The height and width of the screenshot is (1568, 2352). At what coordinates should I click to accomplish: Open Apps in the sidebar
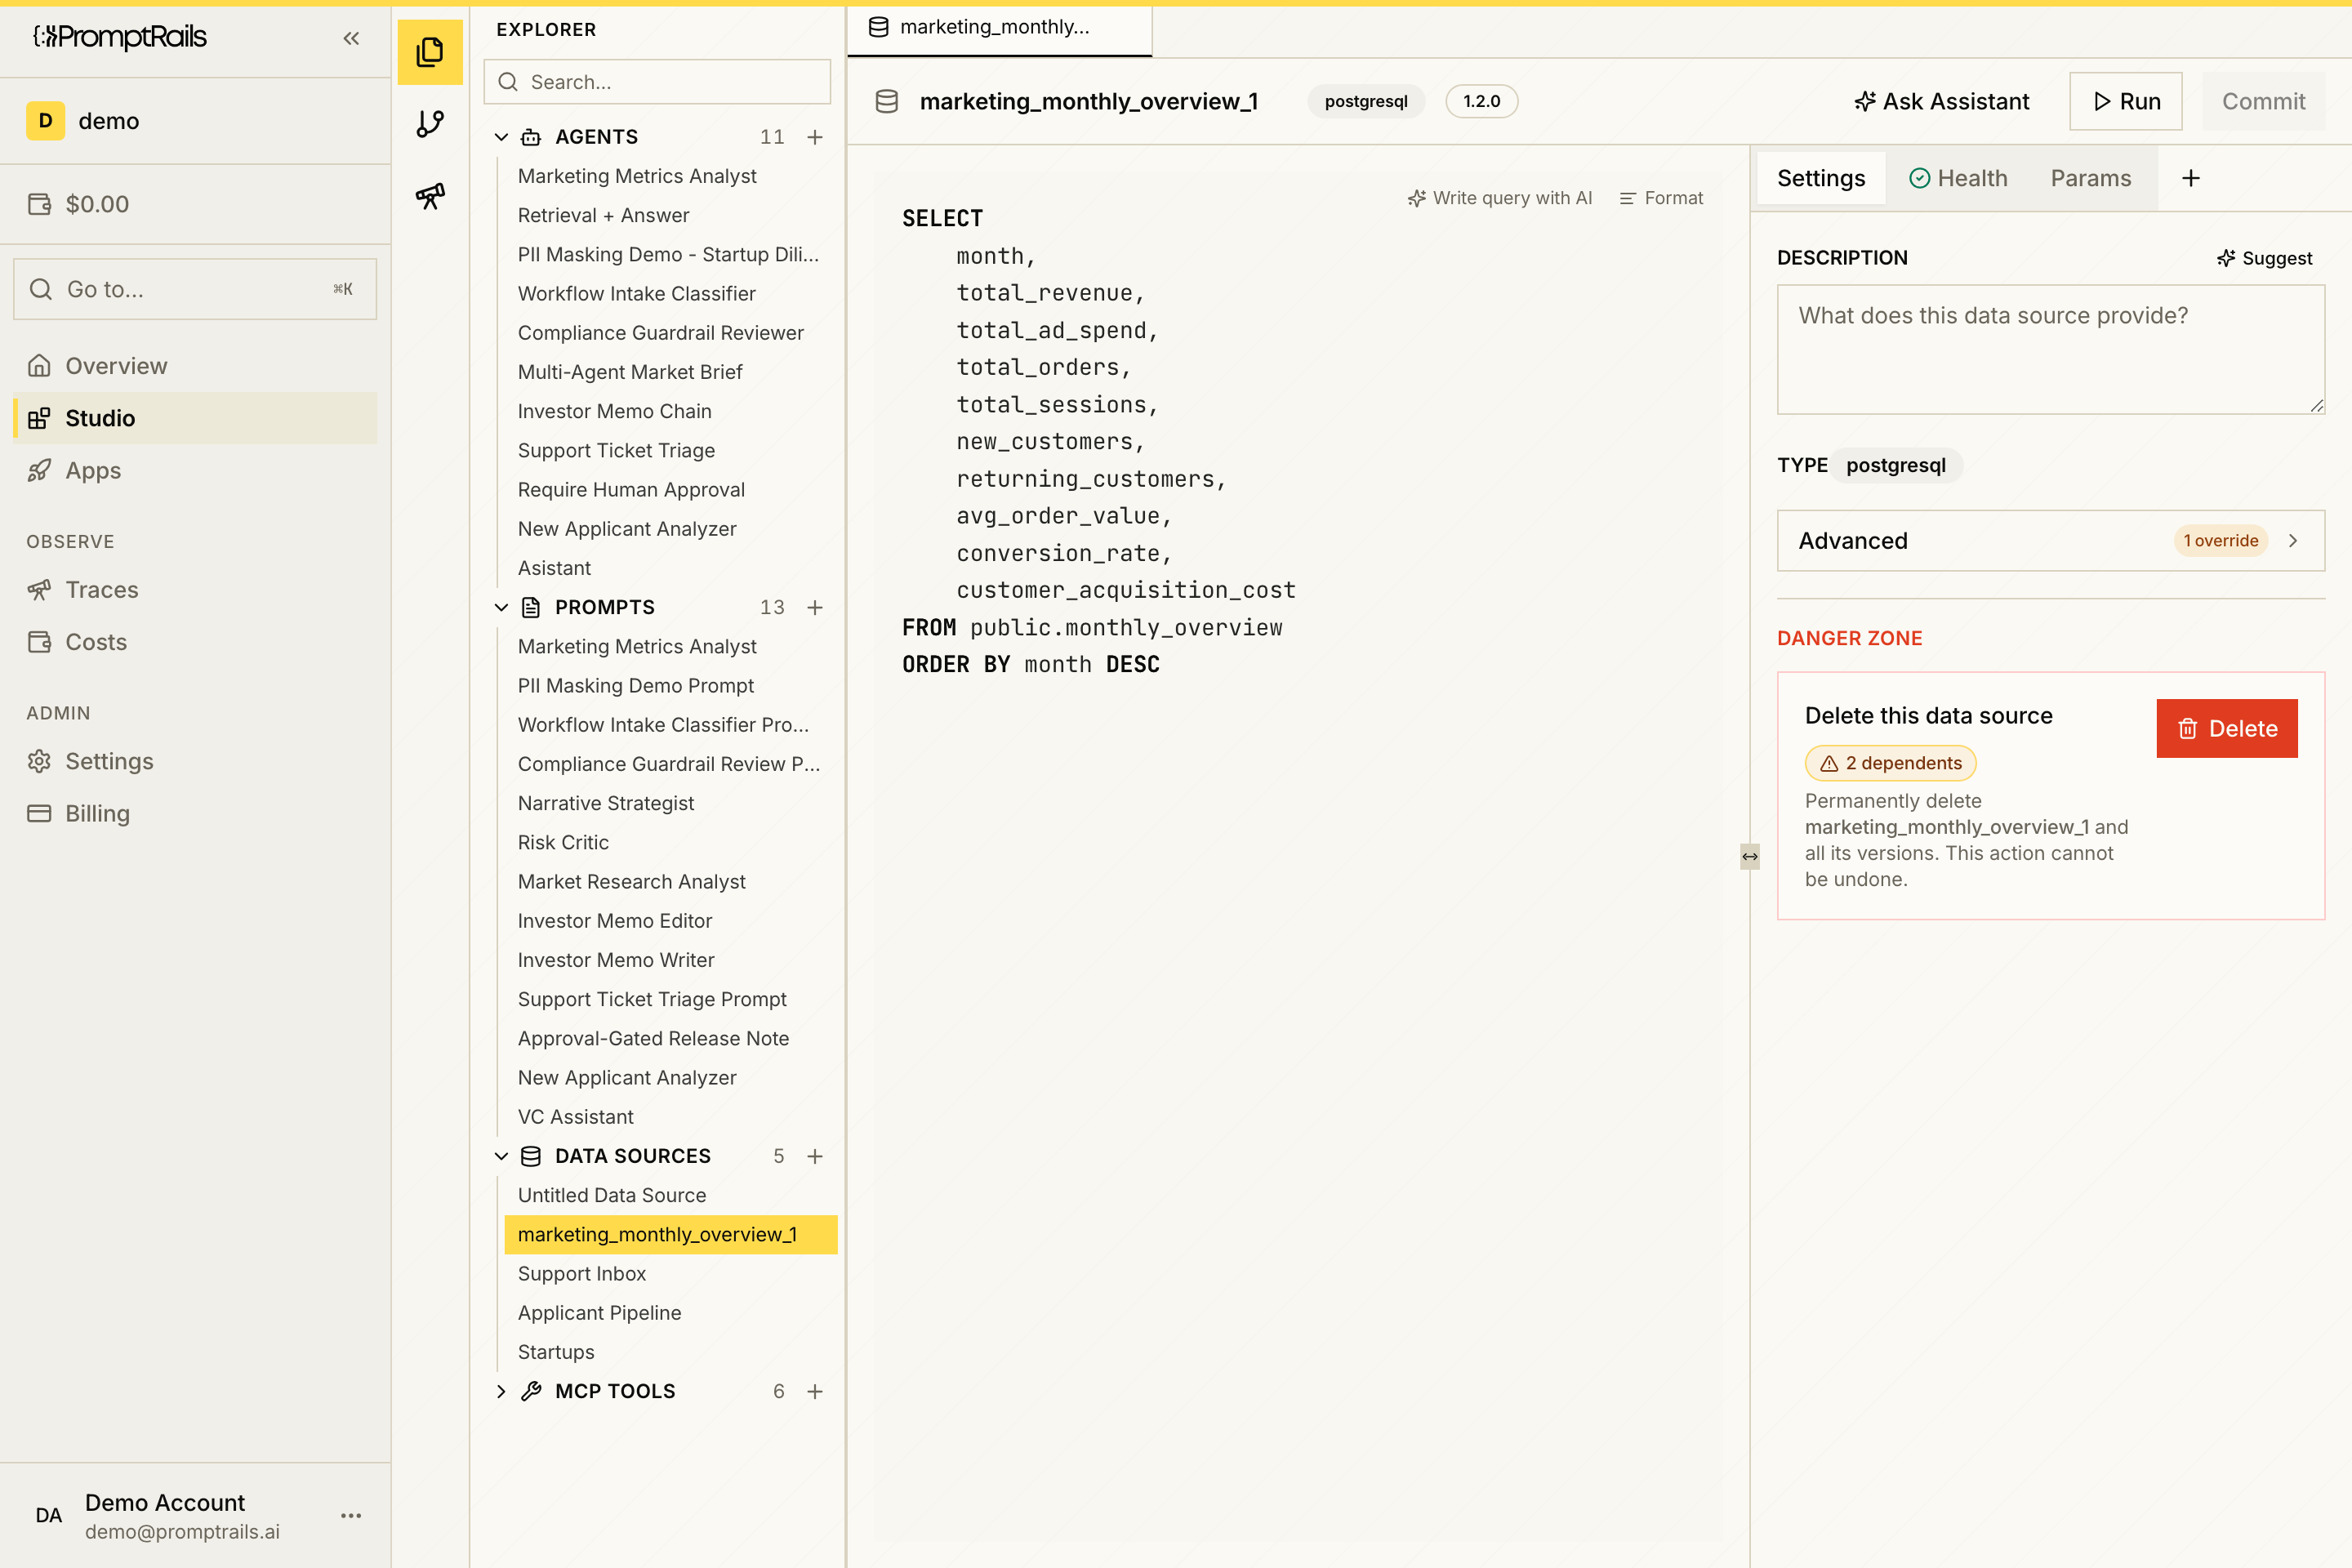pyautogui.click(x=195, y=470)
